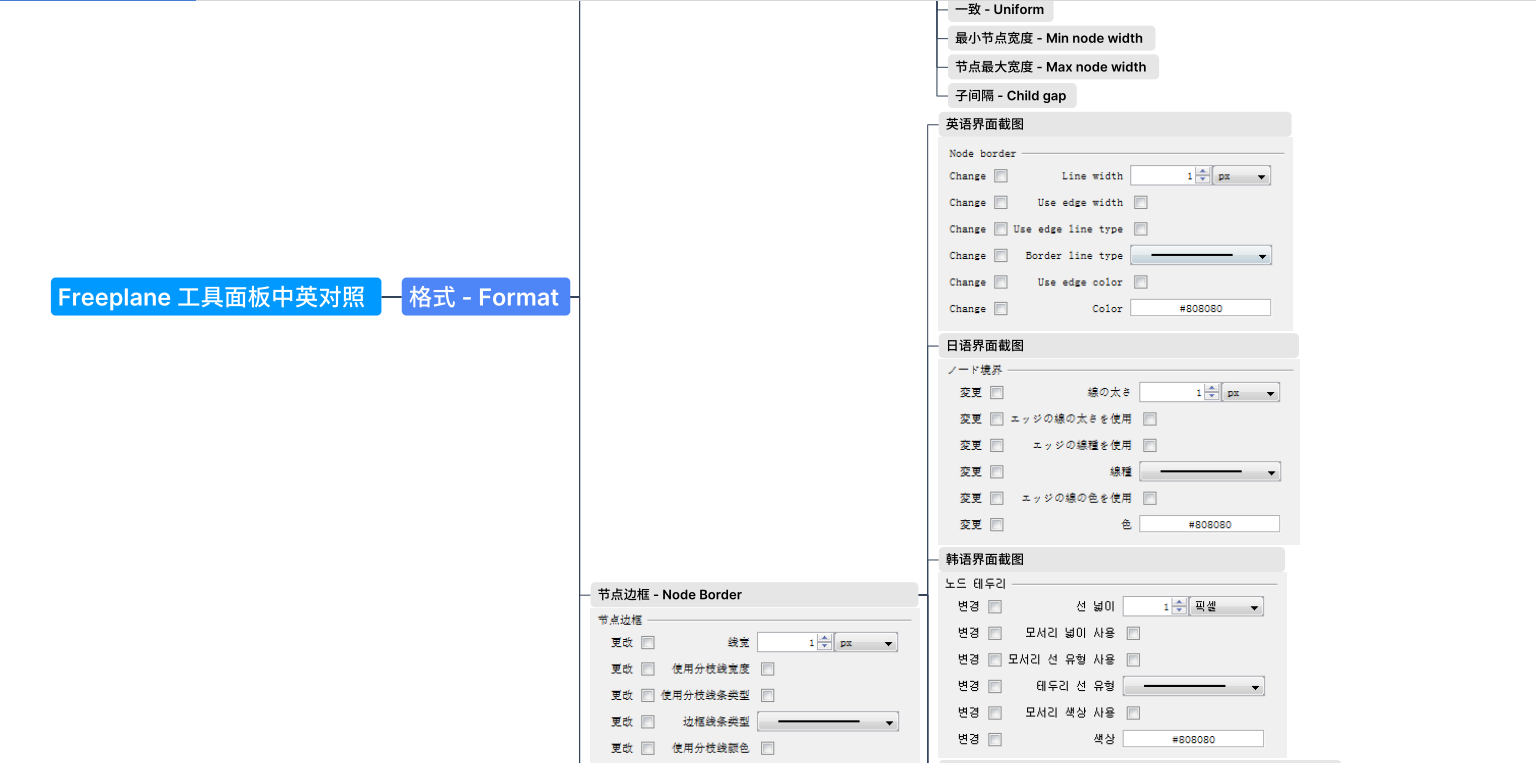Tick 변경 checkbox beside 모서리 선 유형 사용
This screenshot has height=763, width=1536.
(995, 660)
